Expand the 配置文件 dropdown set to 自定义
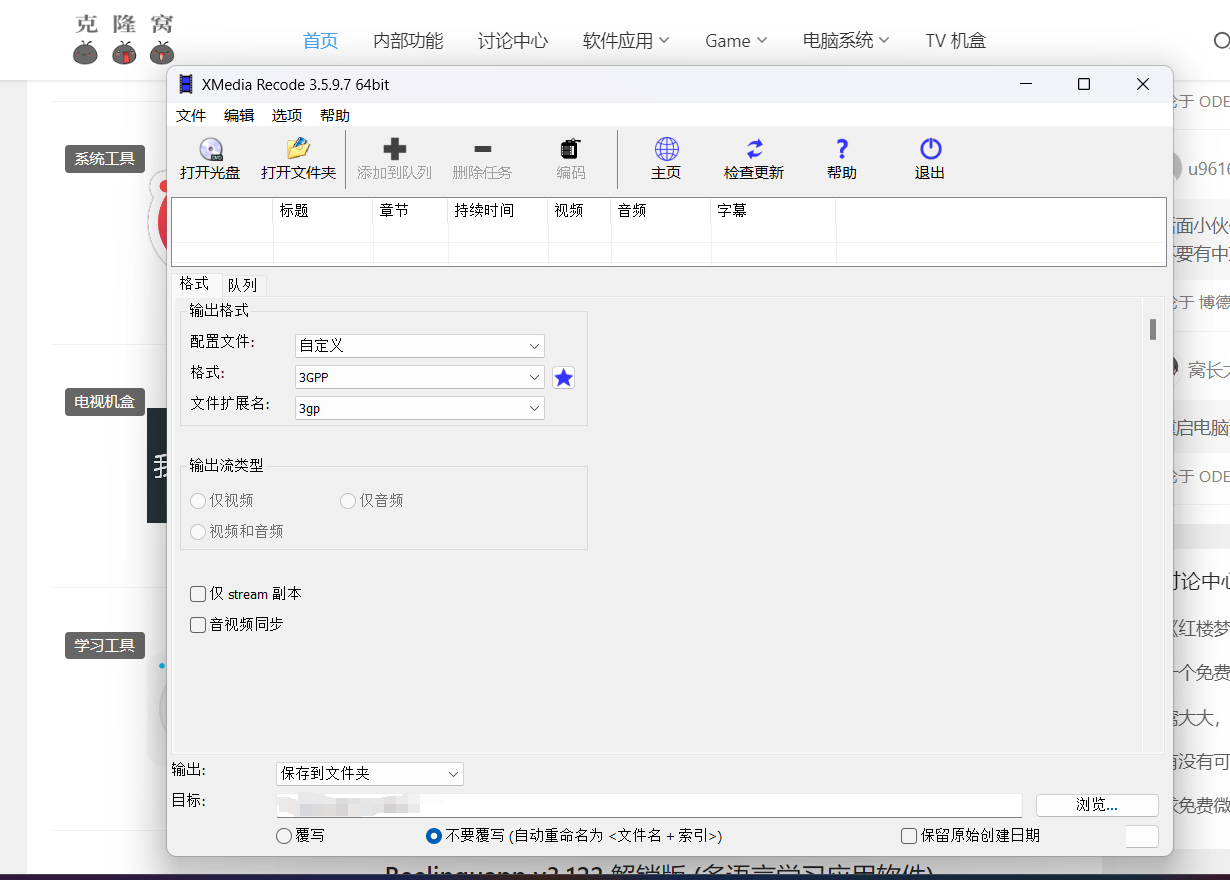 click(420, 345)
